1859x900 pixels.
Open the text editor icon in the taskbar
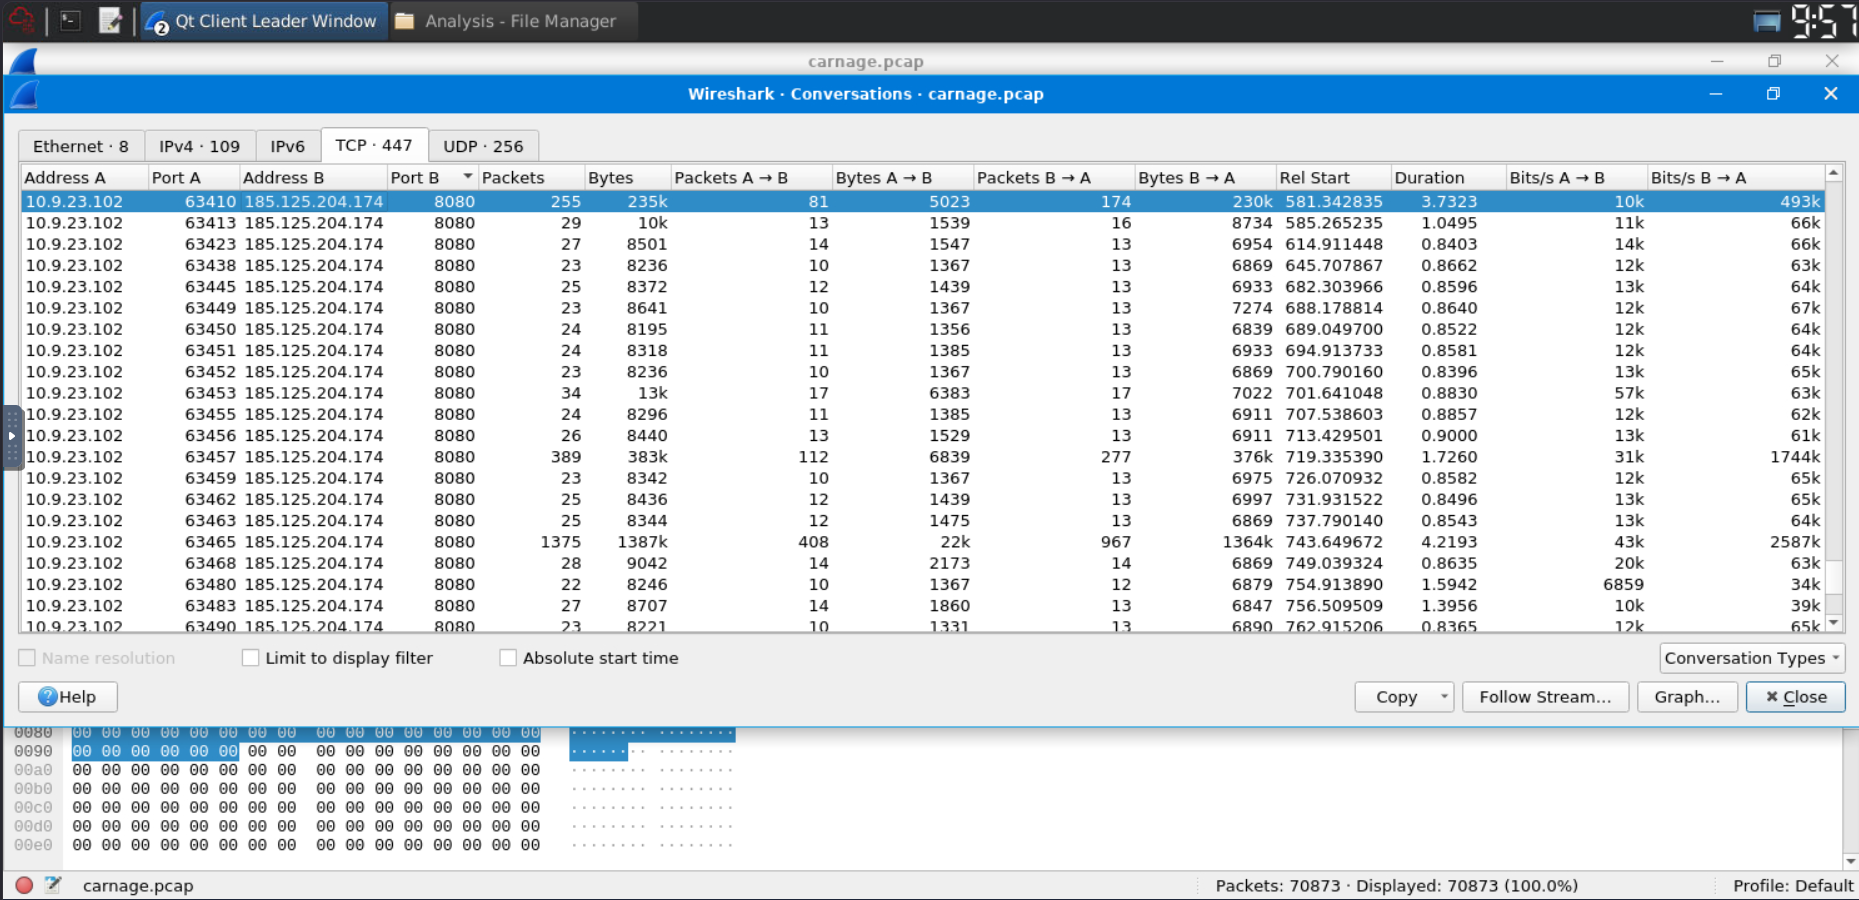(x=110, y=20)
